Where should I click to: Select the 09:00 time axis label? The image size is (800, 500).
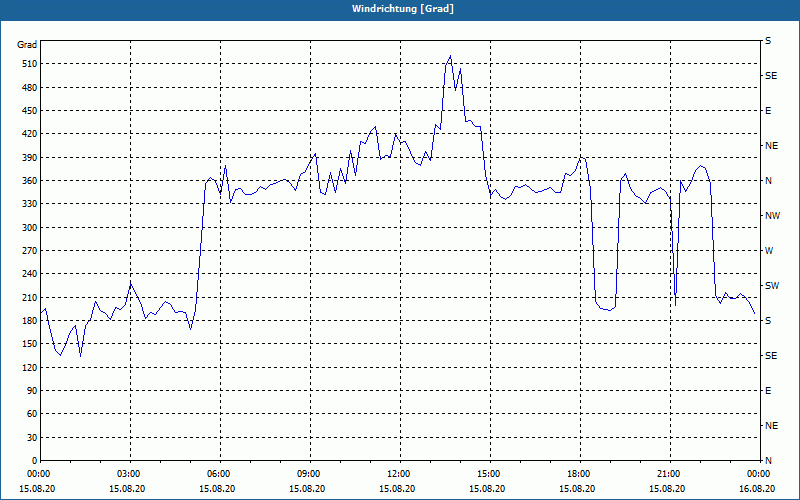click(x=310, y=474)
